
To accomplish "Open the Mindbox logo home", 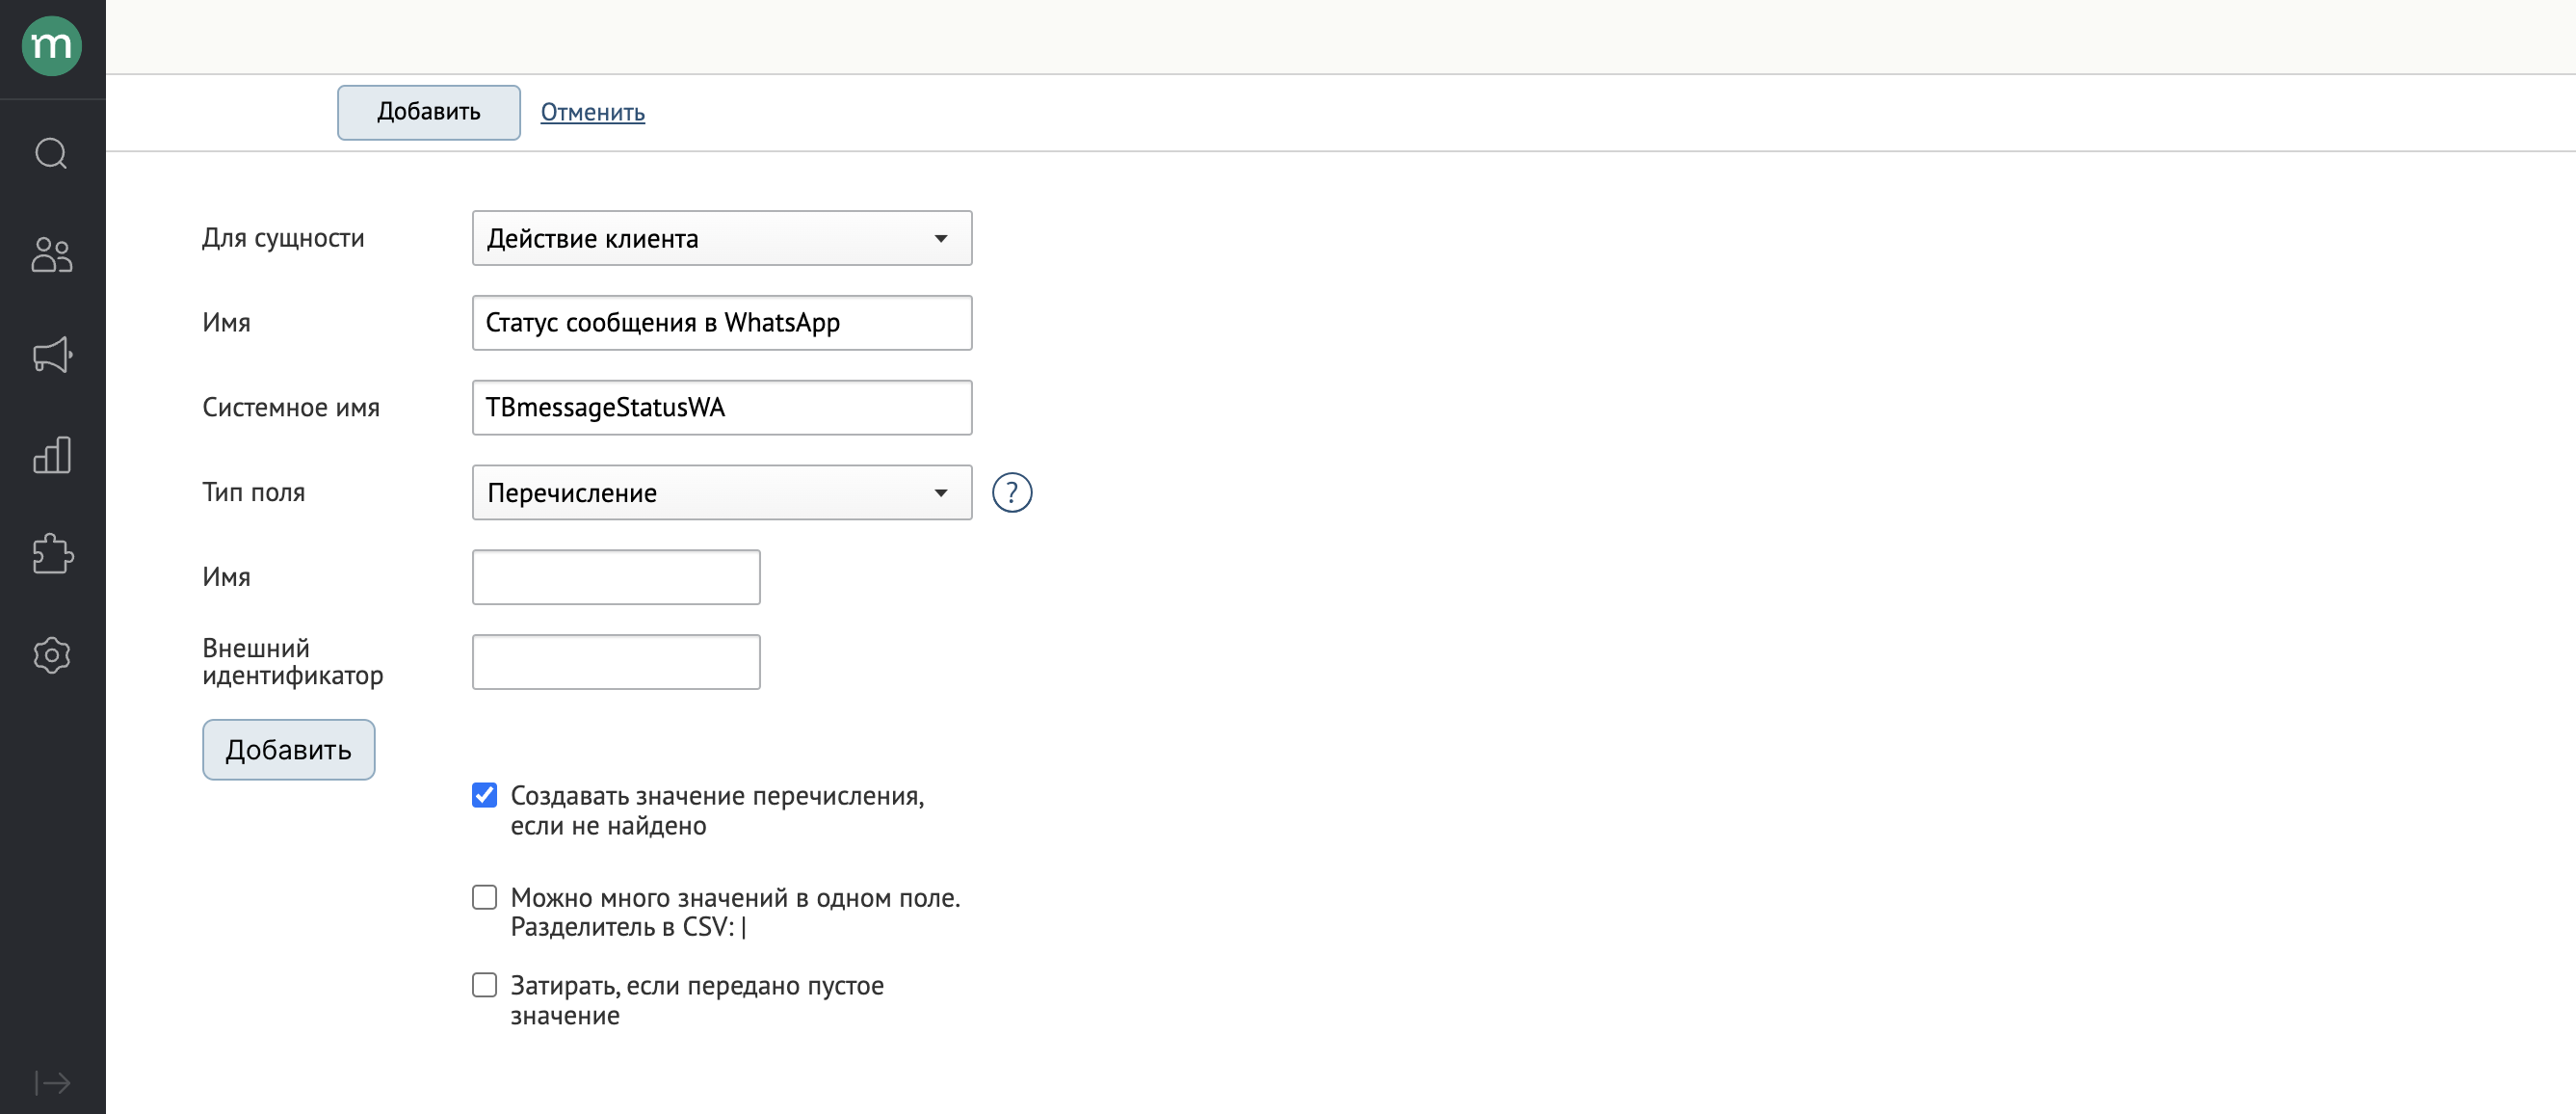I will click(x=52, y=46).
